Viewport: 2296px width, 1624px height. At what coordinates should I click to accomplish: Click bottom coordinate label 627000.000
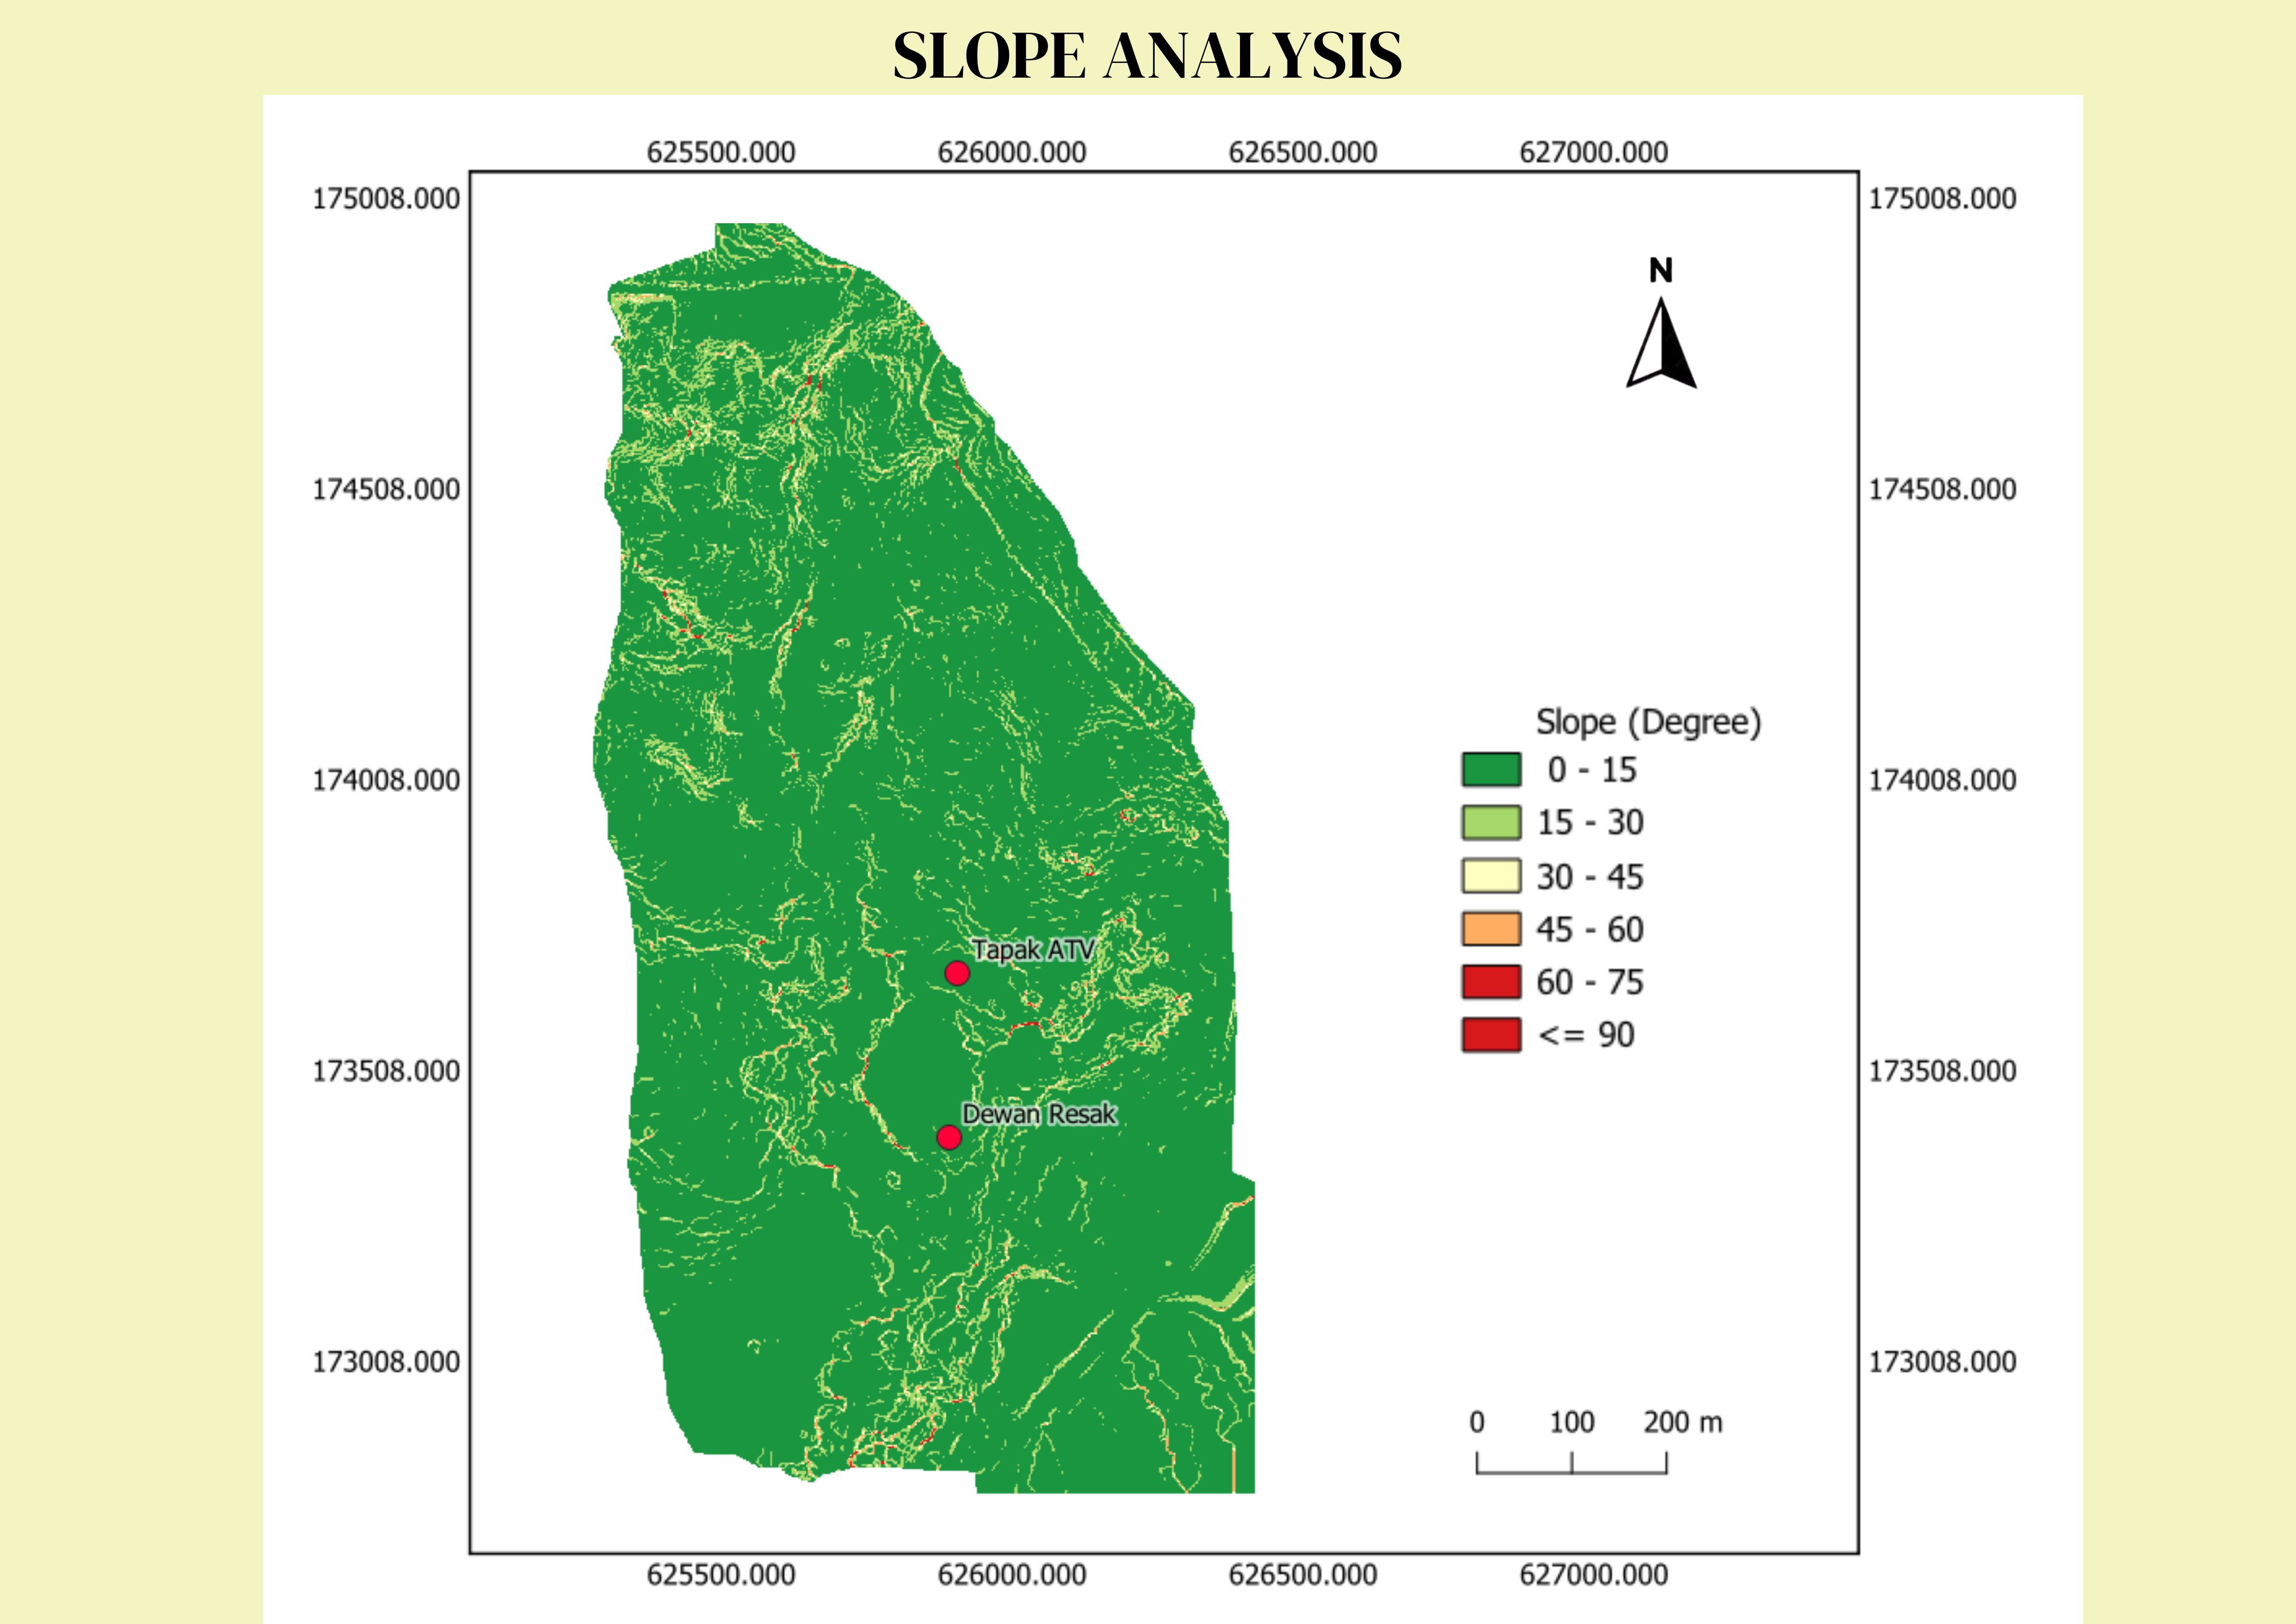[1593, 1575]
